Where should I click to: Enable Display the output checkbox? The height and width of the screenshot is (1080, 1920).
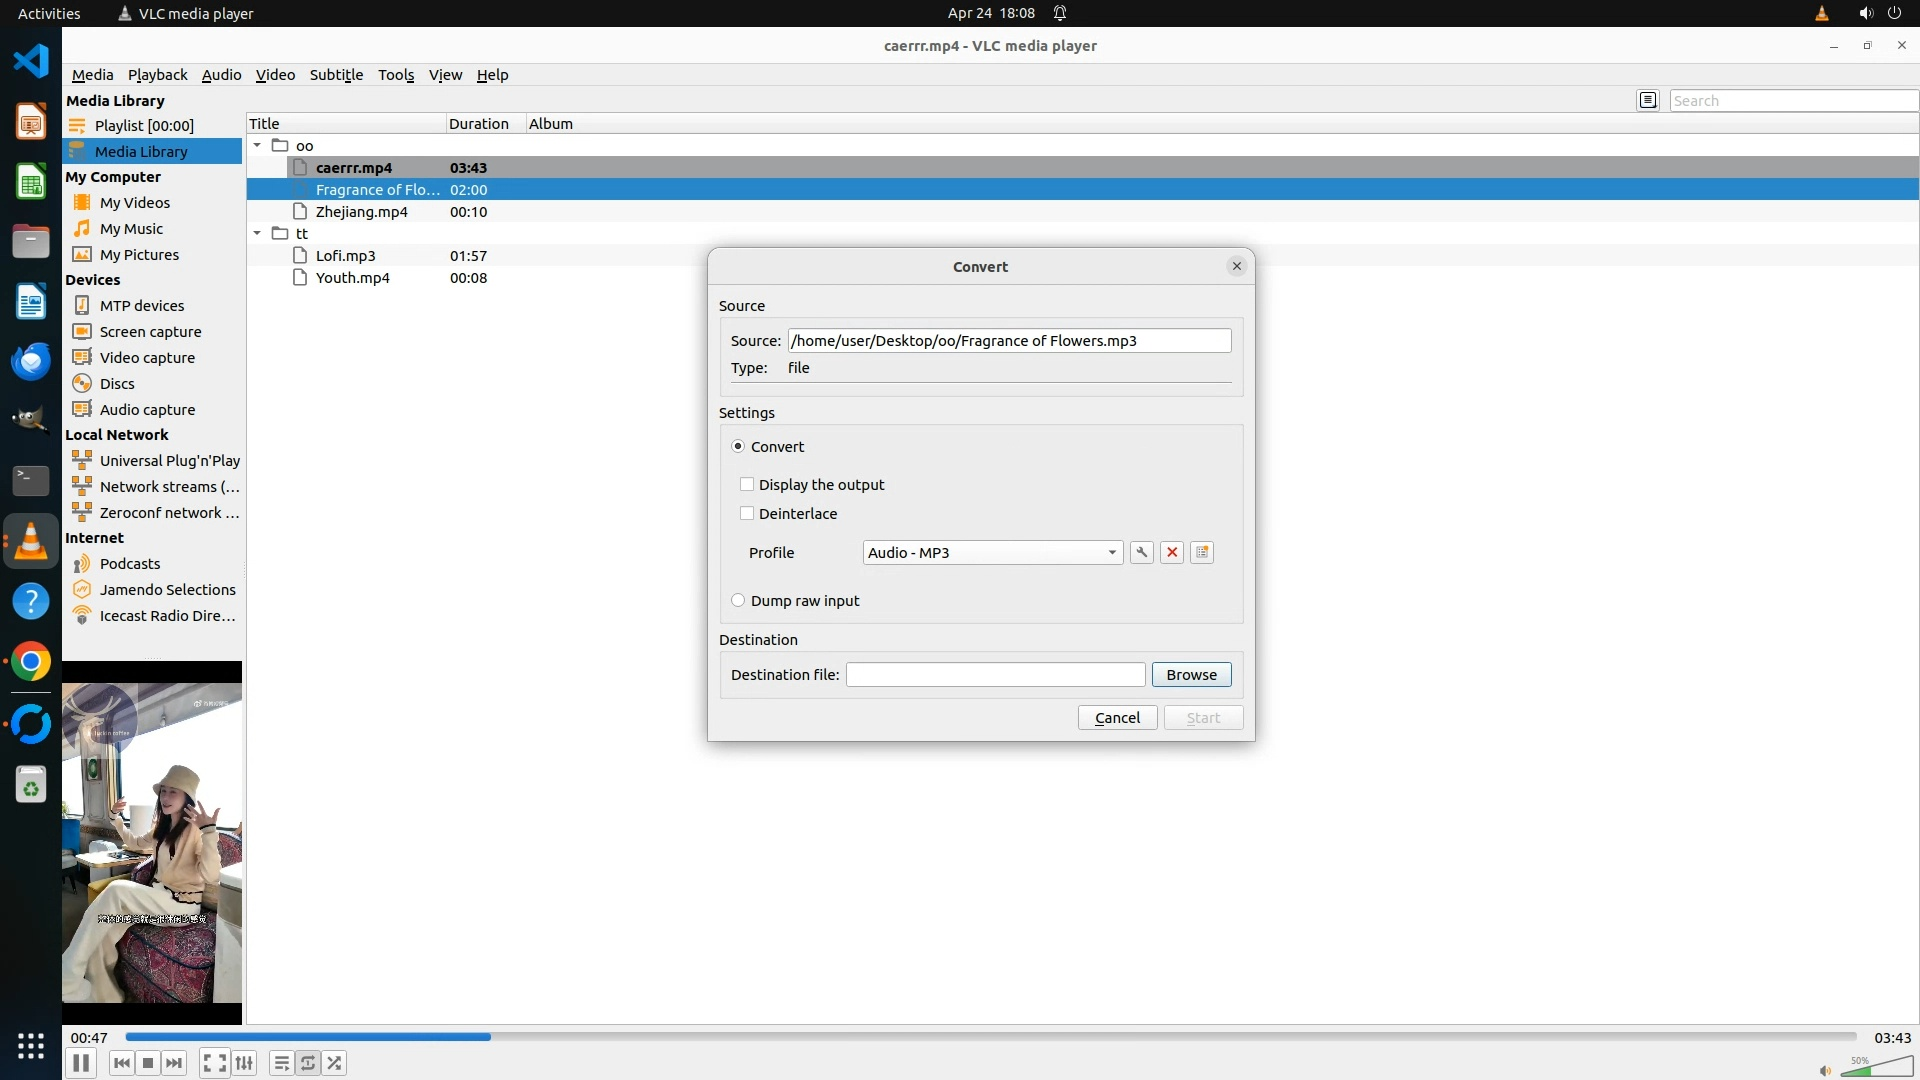(x=747, y=485)
